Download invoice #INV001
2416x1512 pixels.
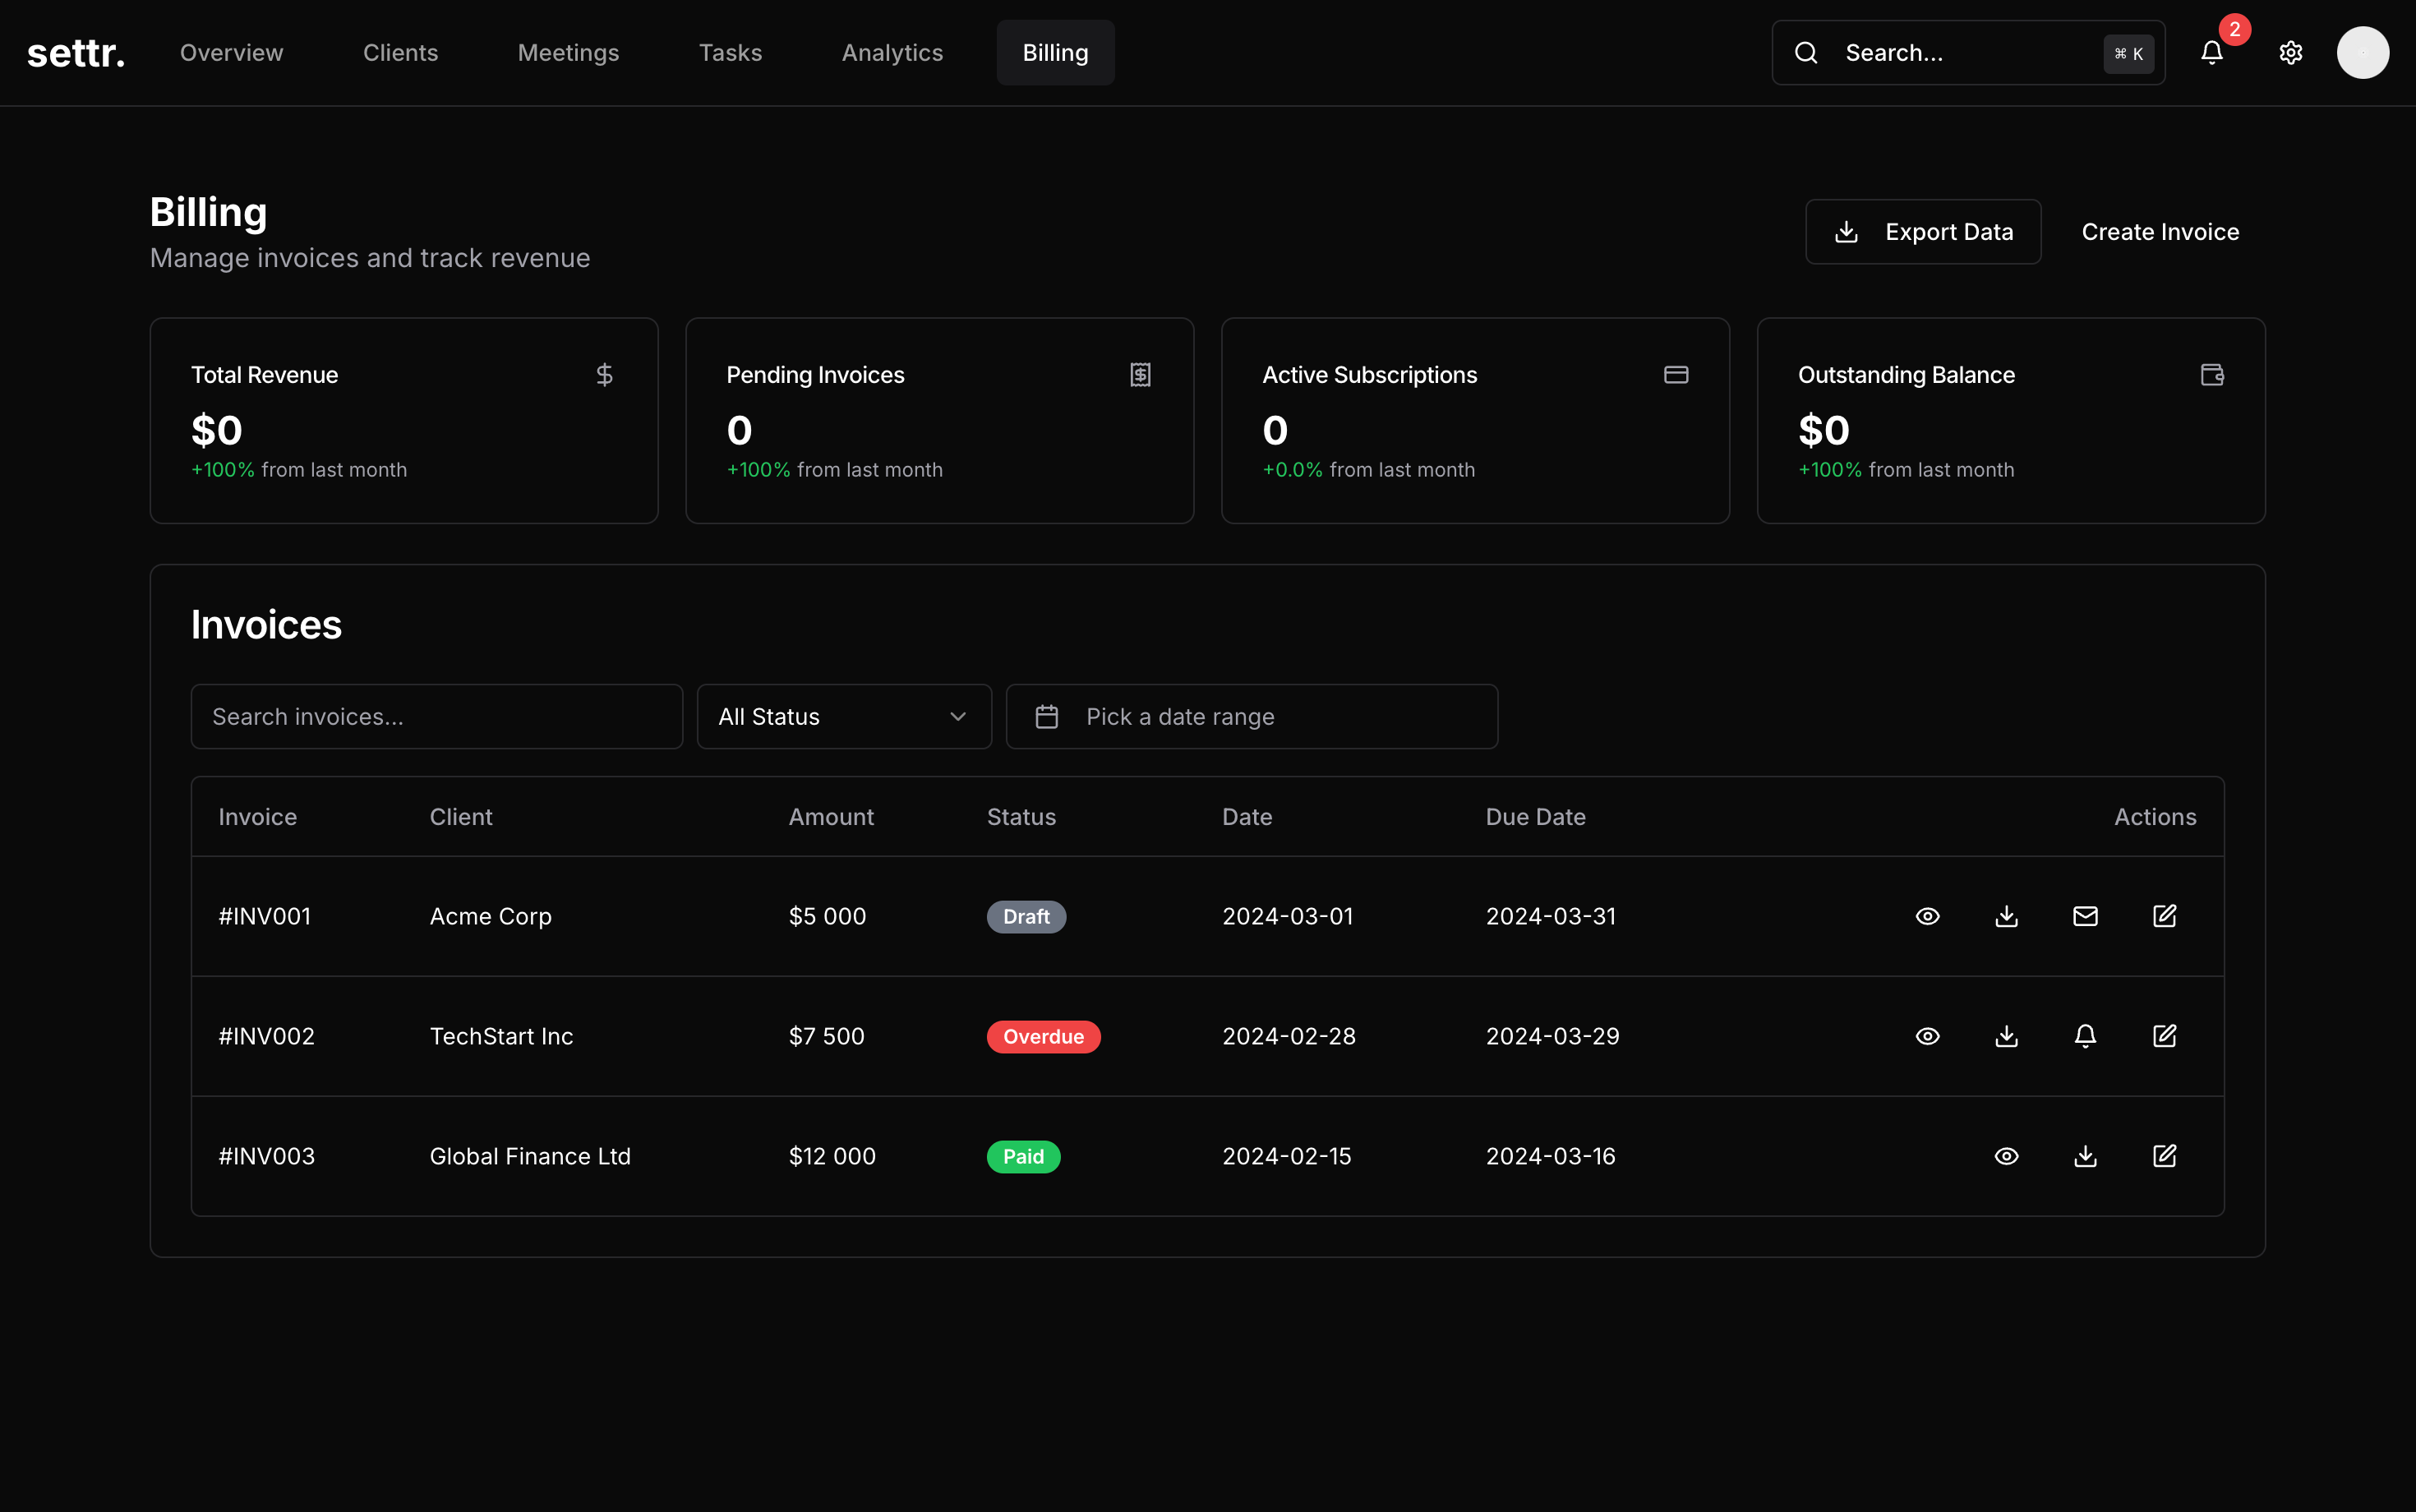pos(2006,916)
